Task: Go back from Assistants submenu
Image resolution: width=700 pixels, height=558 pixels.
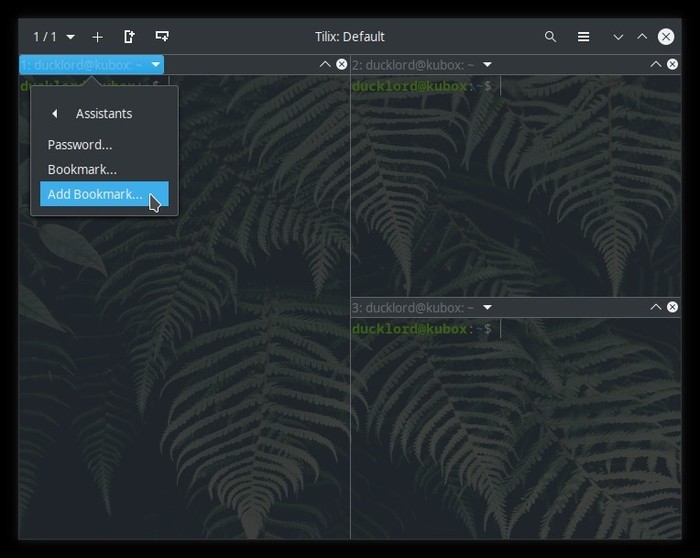Action: pos(54,114)
